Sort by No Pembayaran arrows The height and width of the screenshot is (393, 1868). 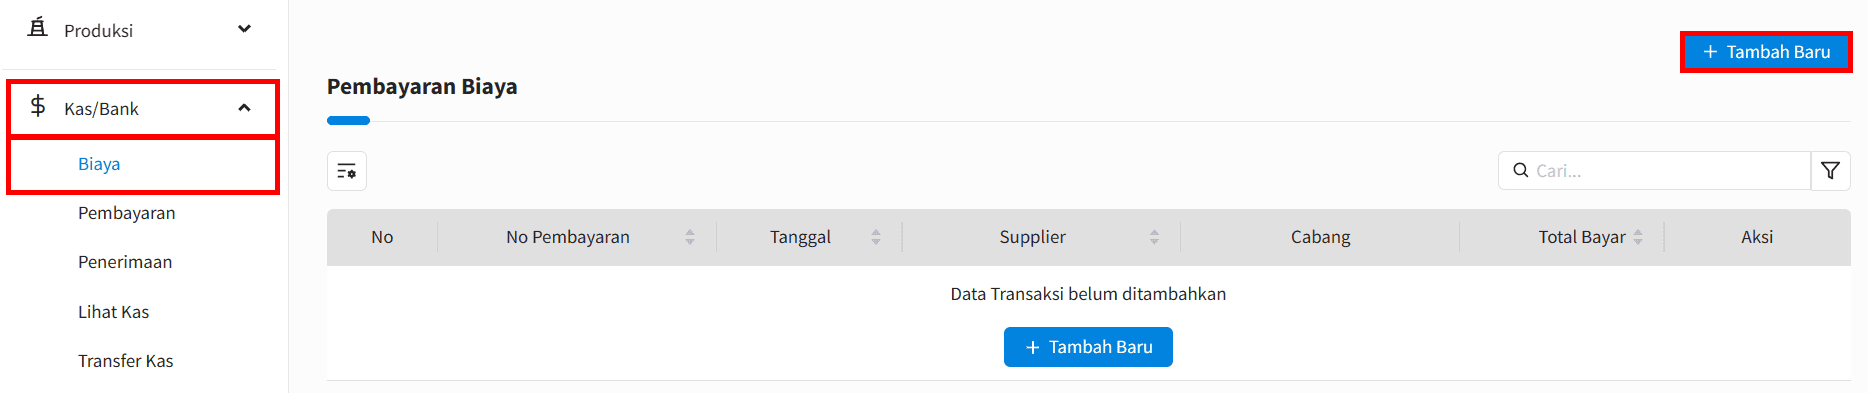690,237
